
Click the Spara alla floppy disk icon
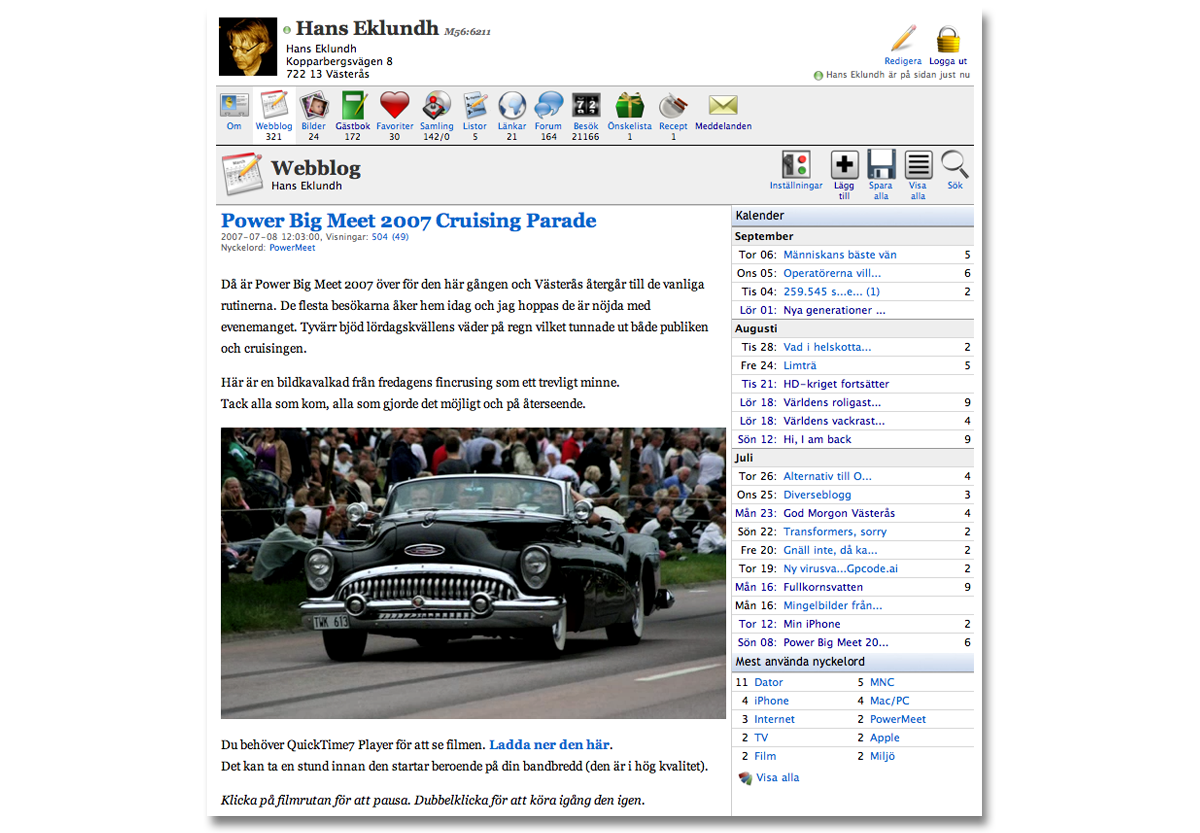tap(881, 165)
